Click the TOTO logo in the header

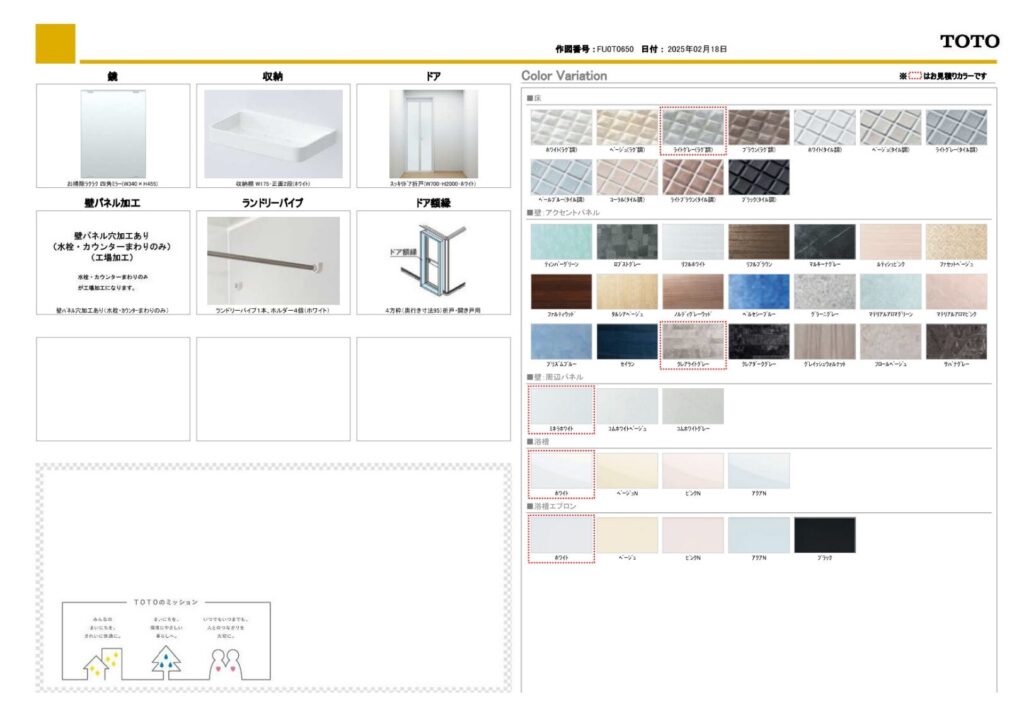[x=969, y=41]
